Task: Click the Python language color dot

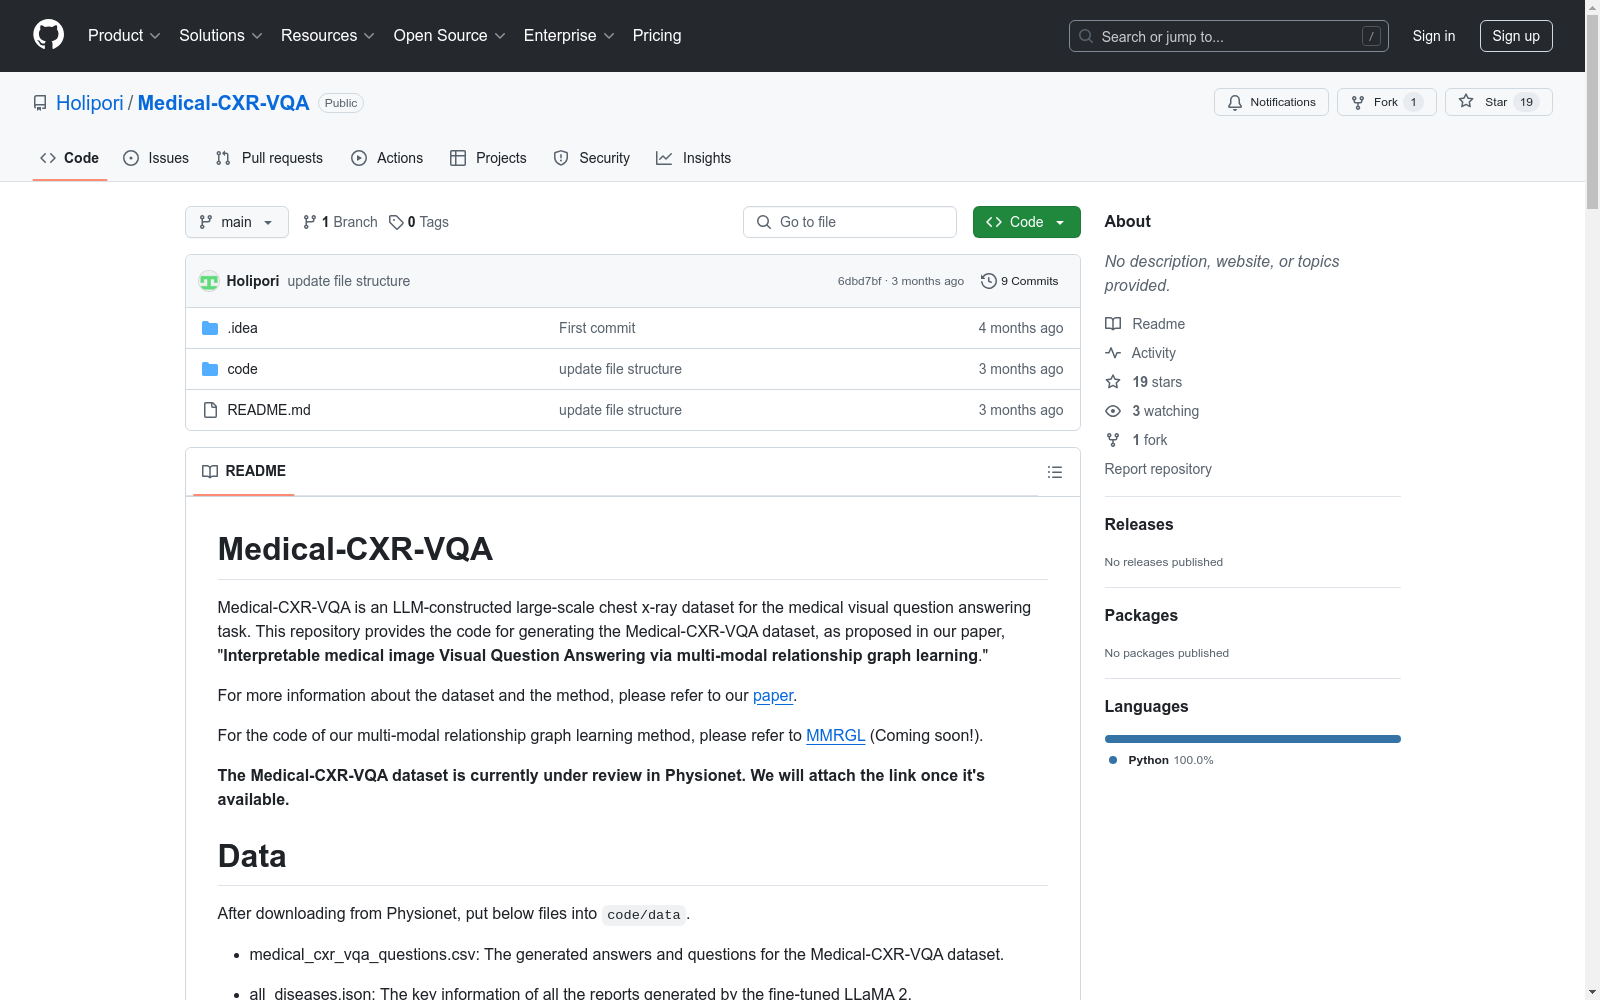Action: [1113, 760]
